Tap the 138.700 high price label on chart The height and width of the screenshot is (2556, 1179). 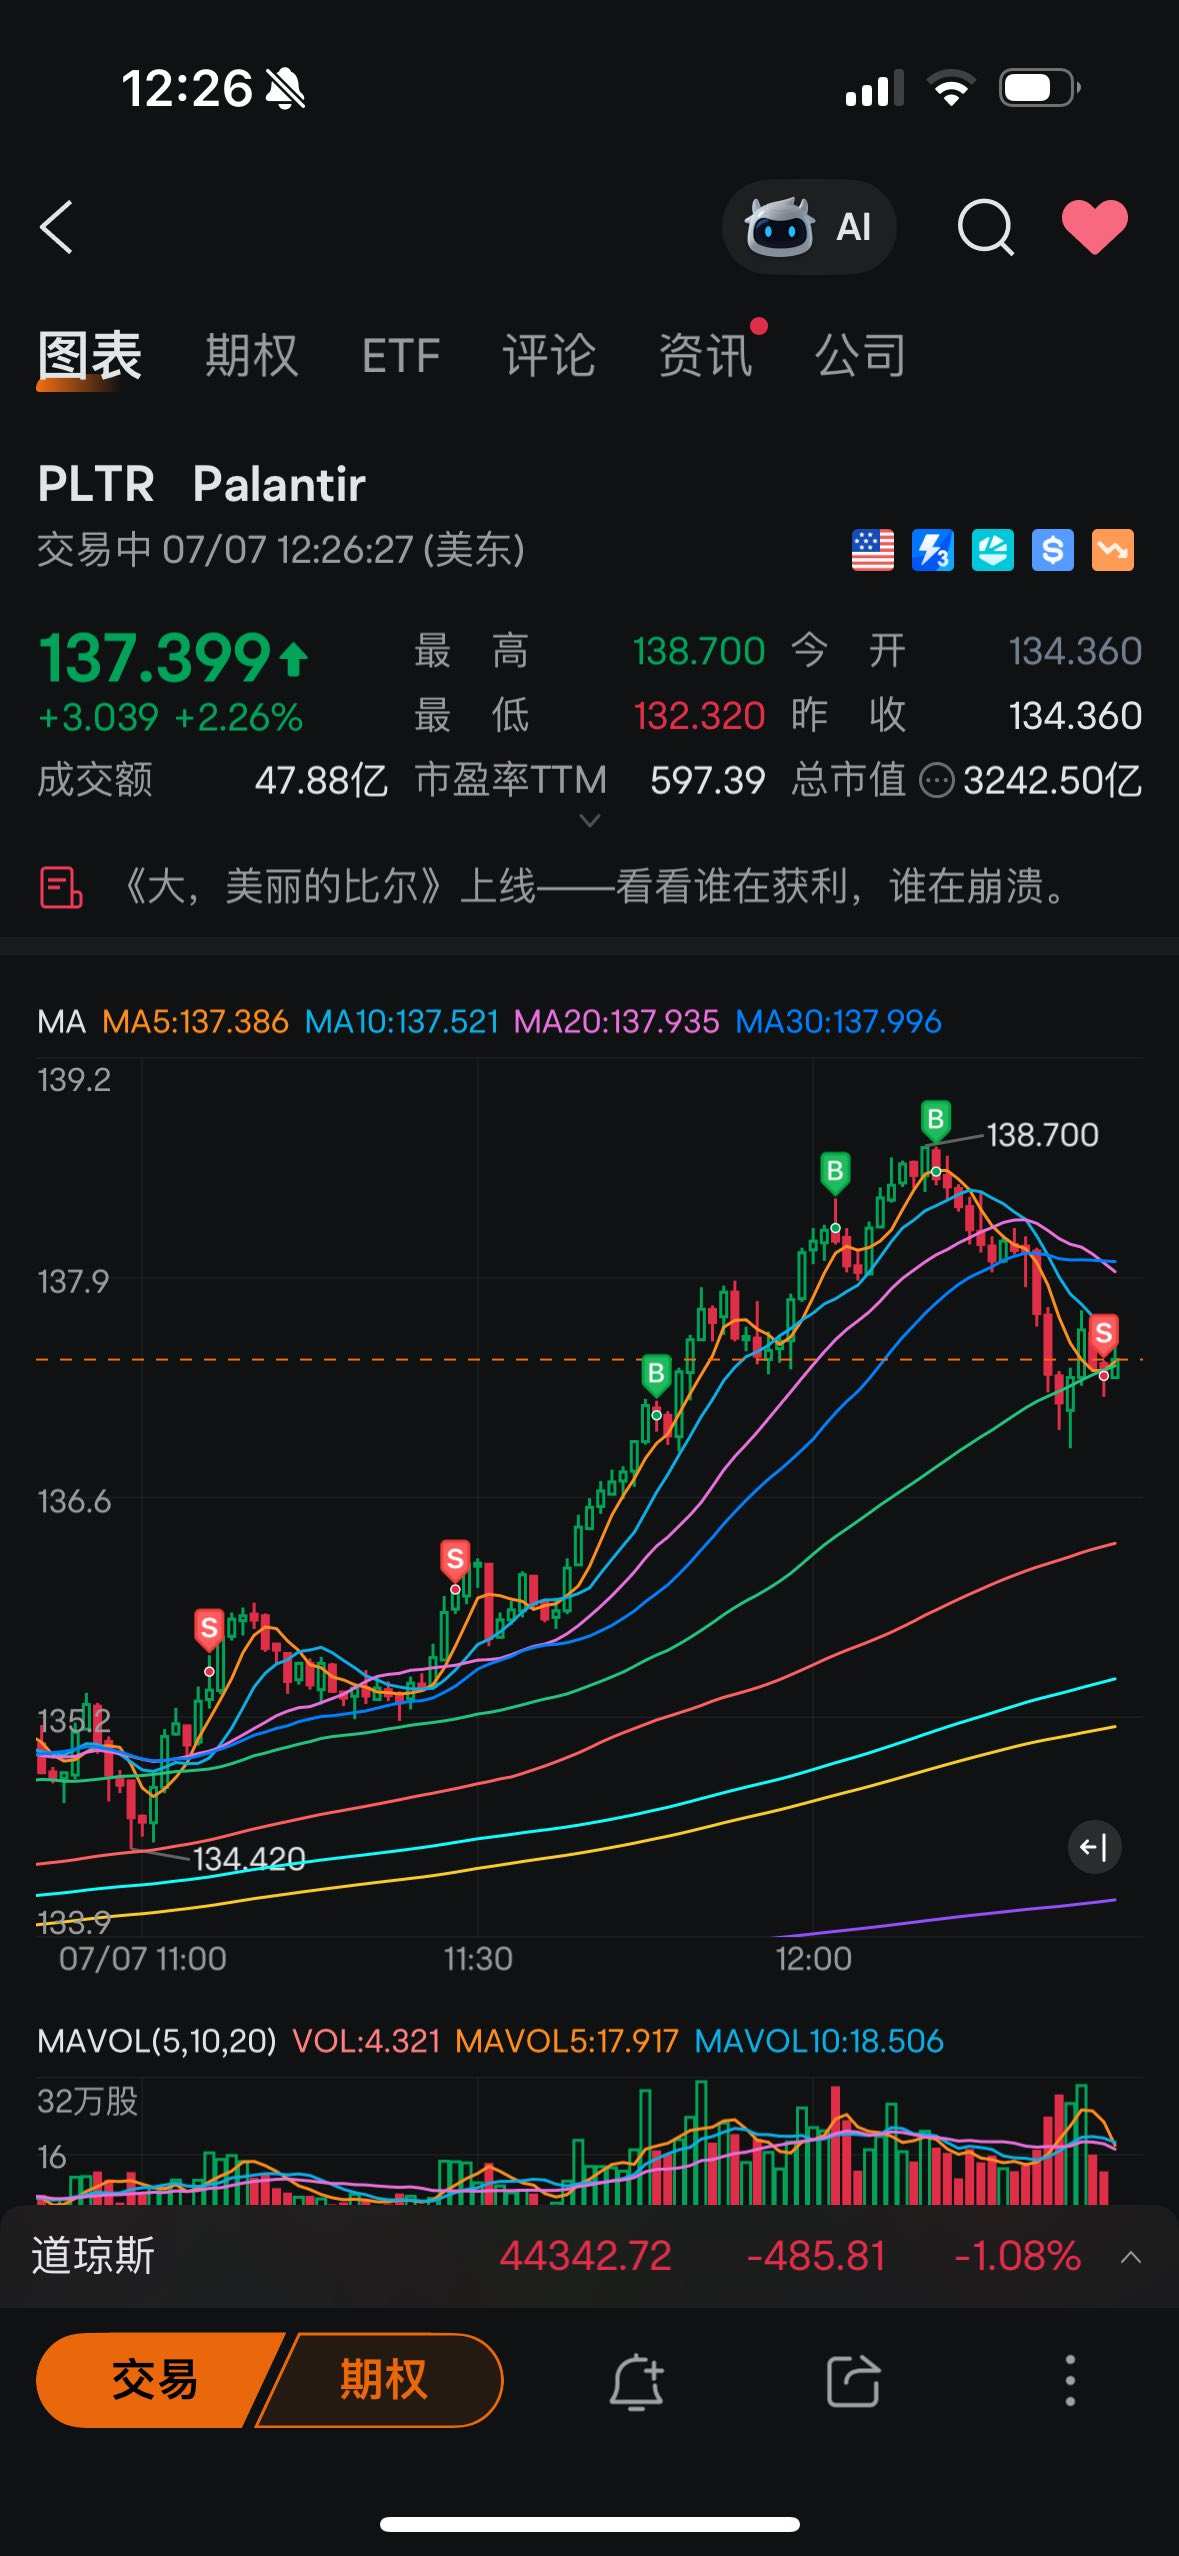pyautogui.click(x=1042, y=1135)
